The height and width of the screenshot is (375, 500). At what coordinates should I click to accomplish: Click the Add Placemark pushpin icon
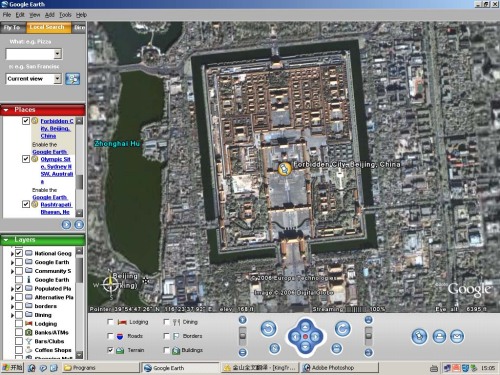[x=419, y=336]
